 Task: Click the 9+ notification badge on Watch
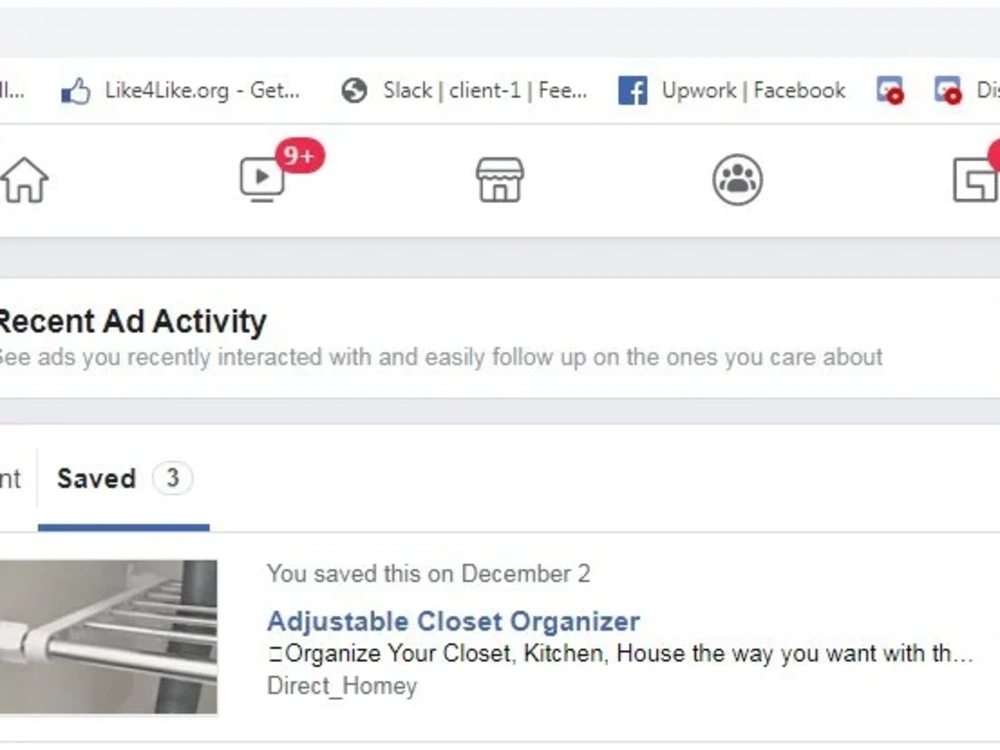[x=300, y=155]
